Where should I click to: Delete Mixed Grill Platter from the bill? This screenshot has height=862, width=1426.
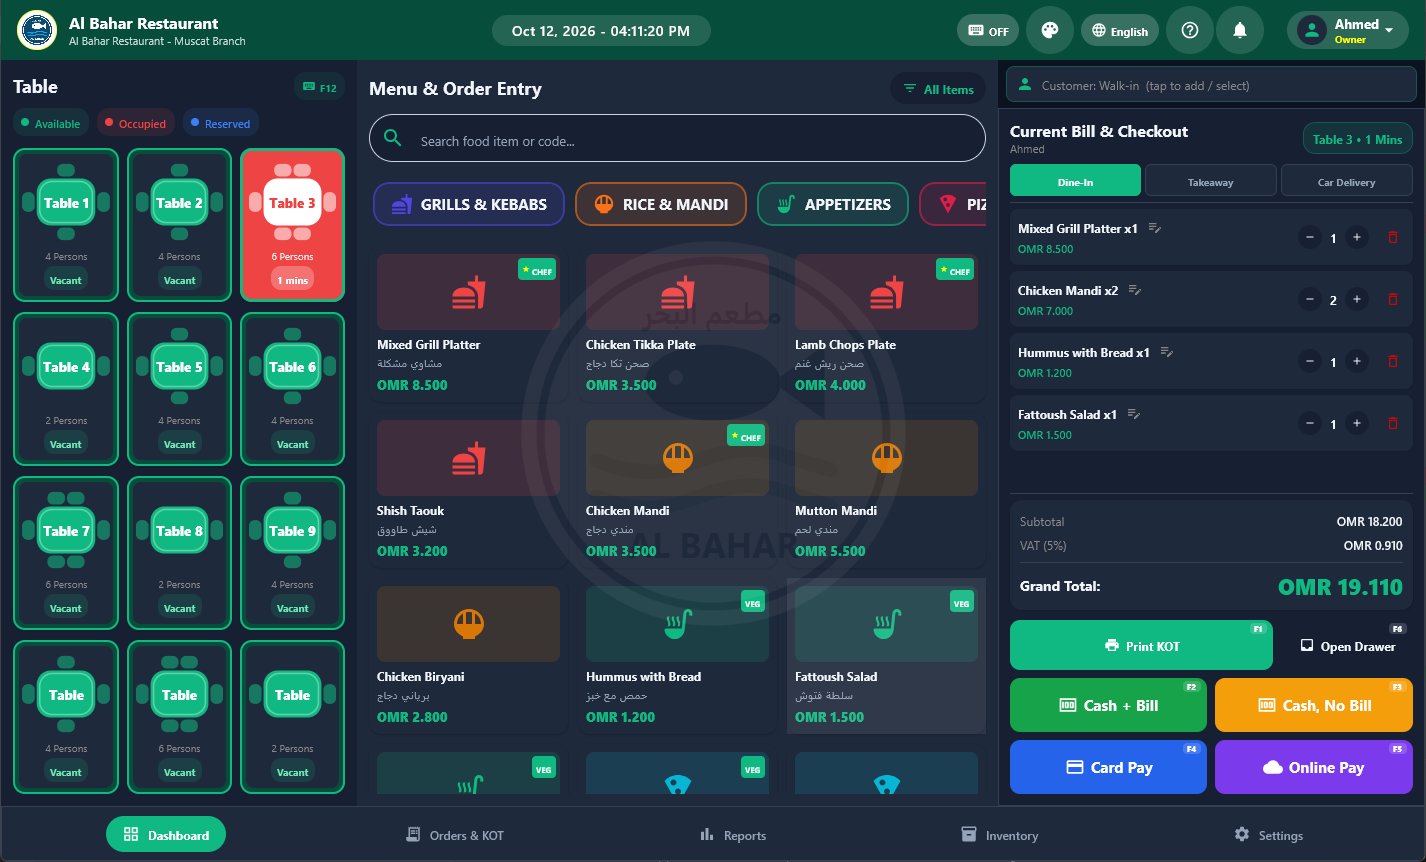(x=1393, y=238)
